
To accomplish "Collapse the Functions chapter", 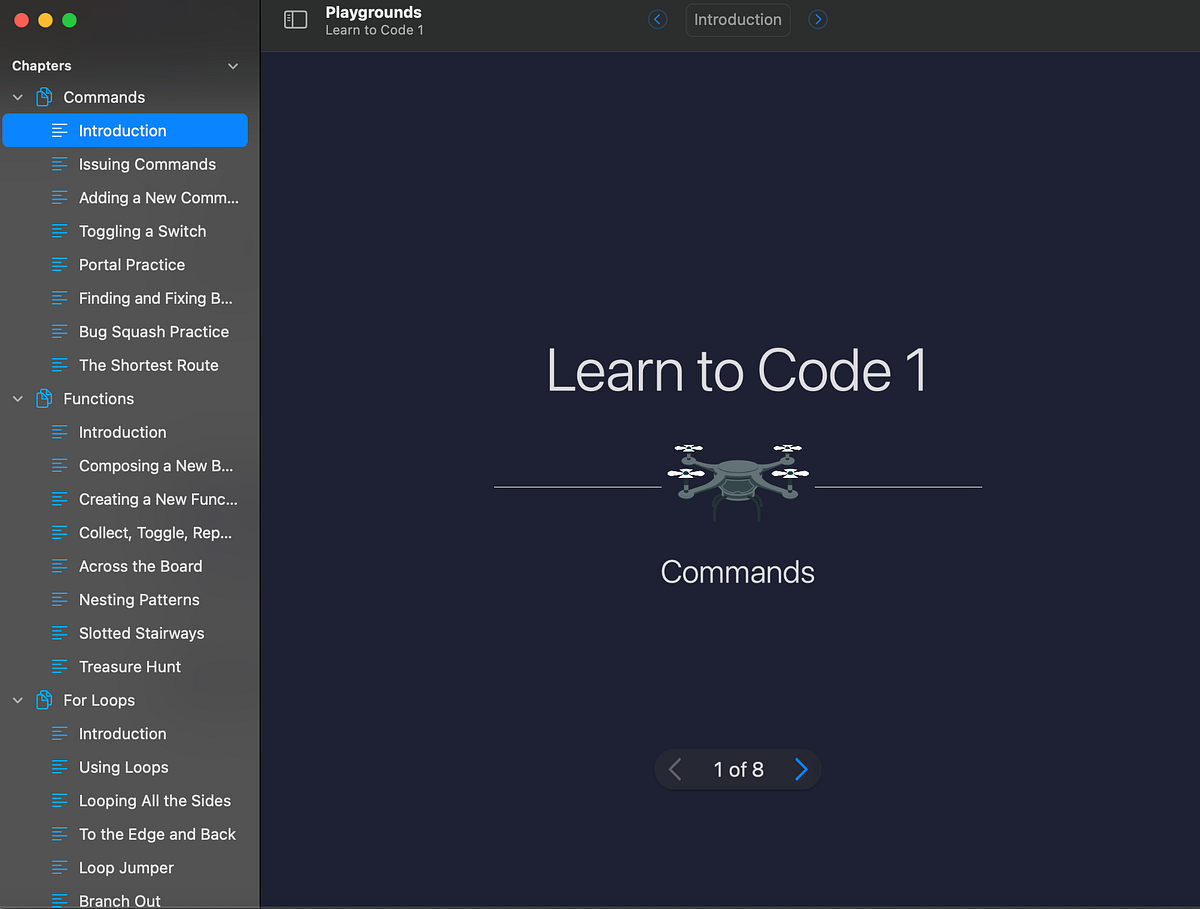I will point(17,398).
